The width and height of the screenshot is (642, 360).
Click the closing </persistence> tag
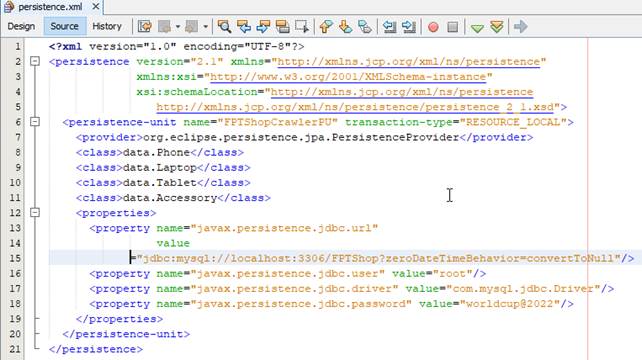tap(96, 349)
